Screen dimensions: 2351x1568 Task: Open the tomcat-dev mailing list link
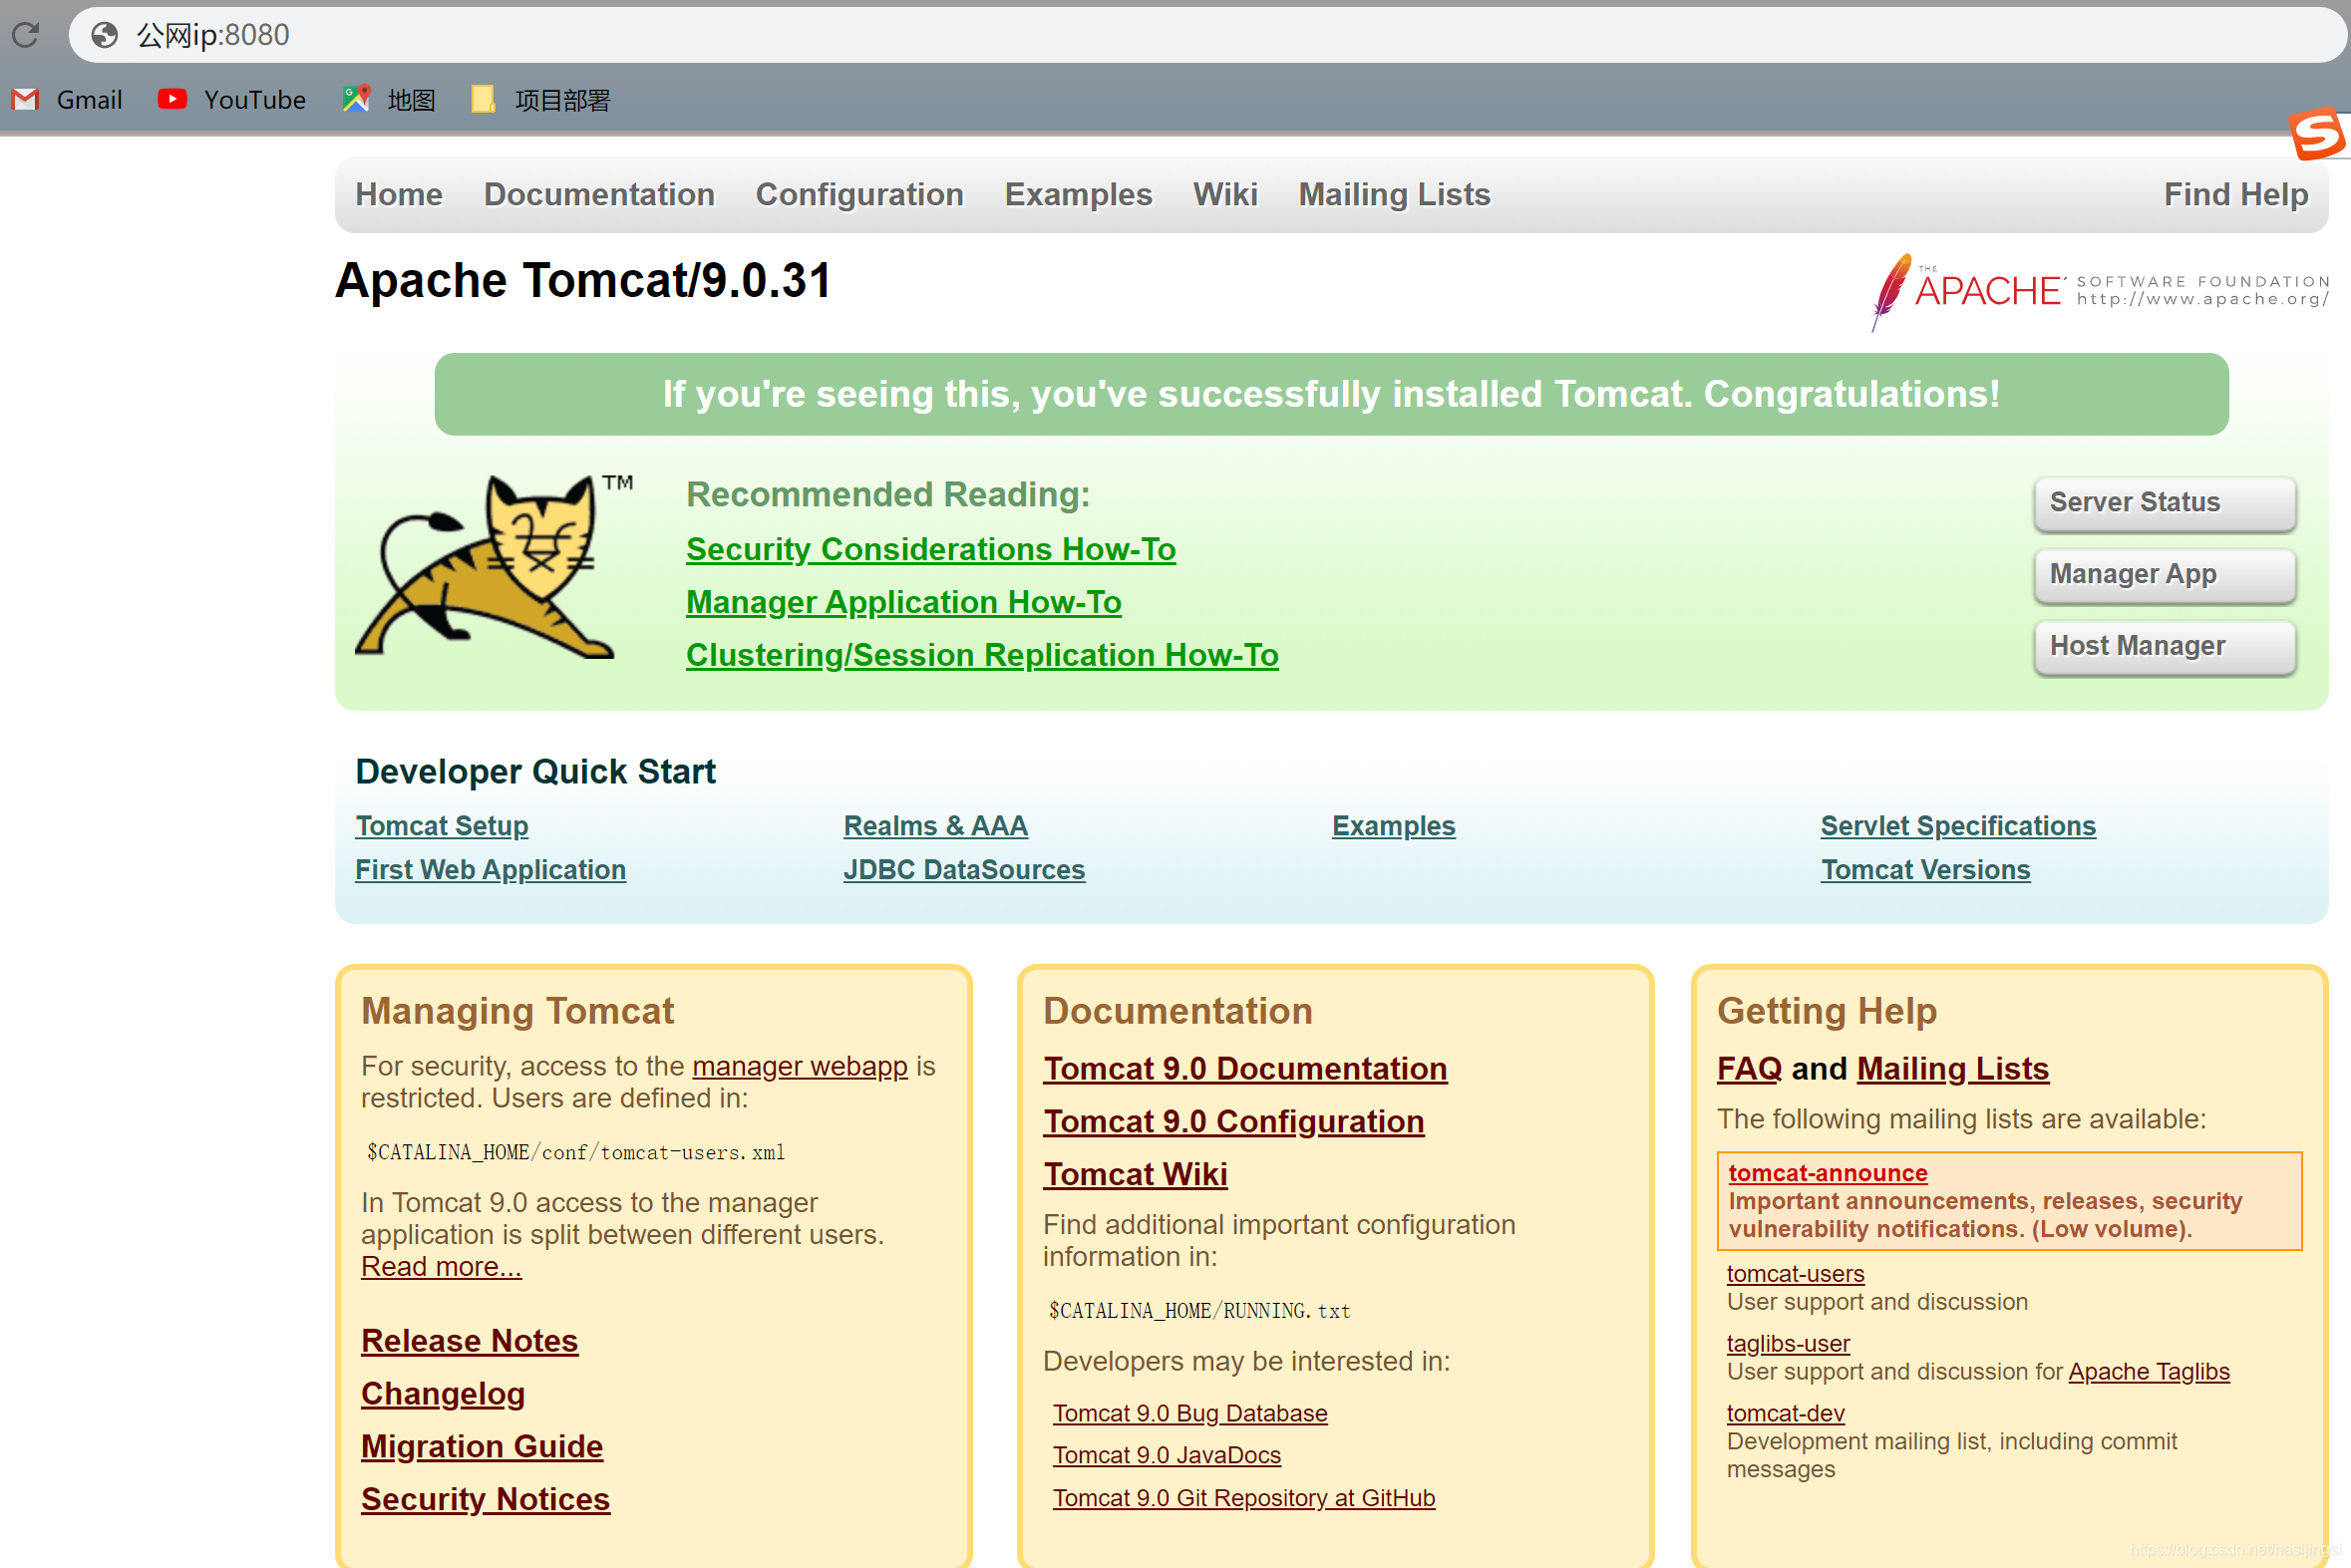(x=1785, y=1413)
